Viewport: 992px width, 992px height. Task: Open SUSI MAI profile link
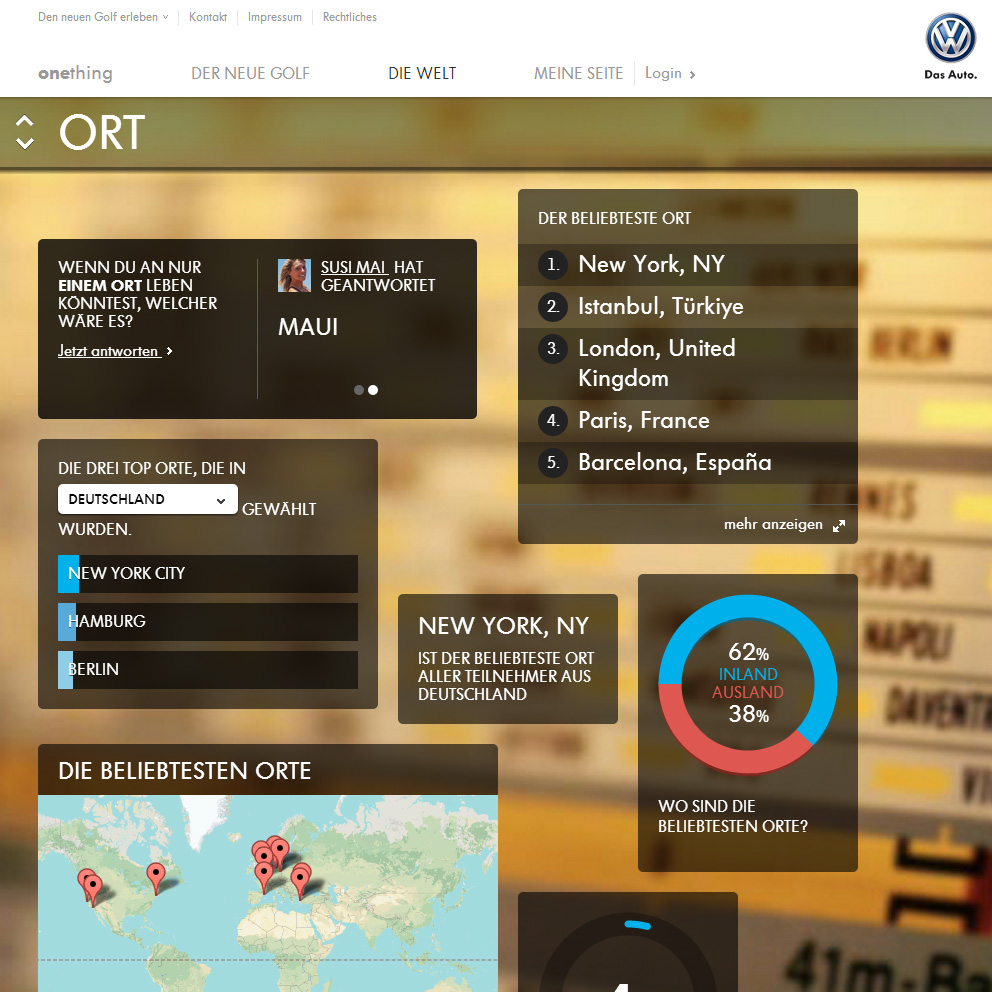click(354, 268)
